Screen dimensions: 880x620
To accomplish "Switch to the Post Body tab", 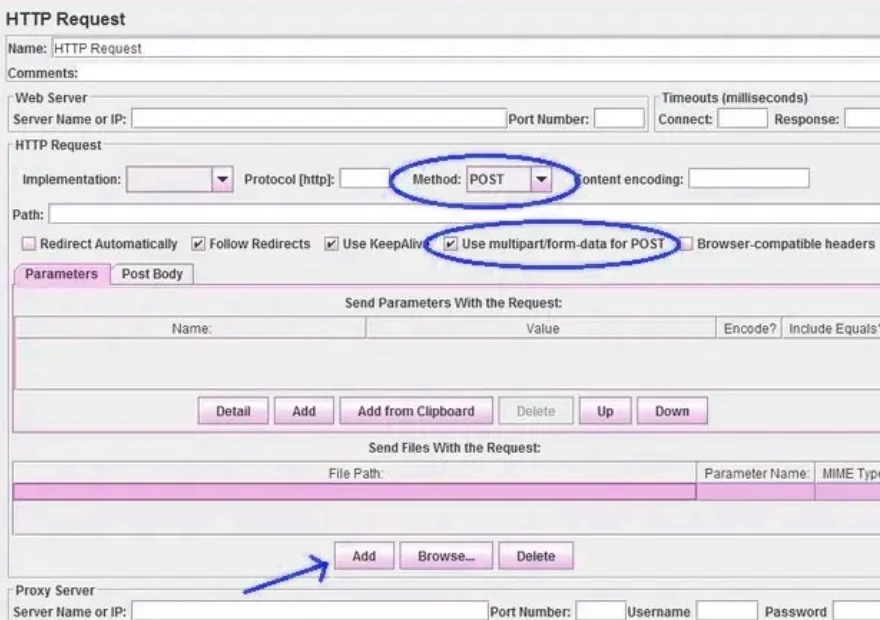I will click(152, 274).
